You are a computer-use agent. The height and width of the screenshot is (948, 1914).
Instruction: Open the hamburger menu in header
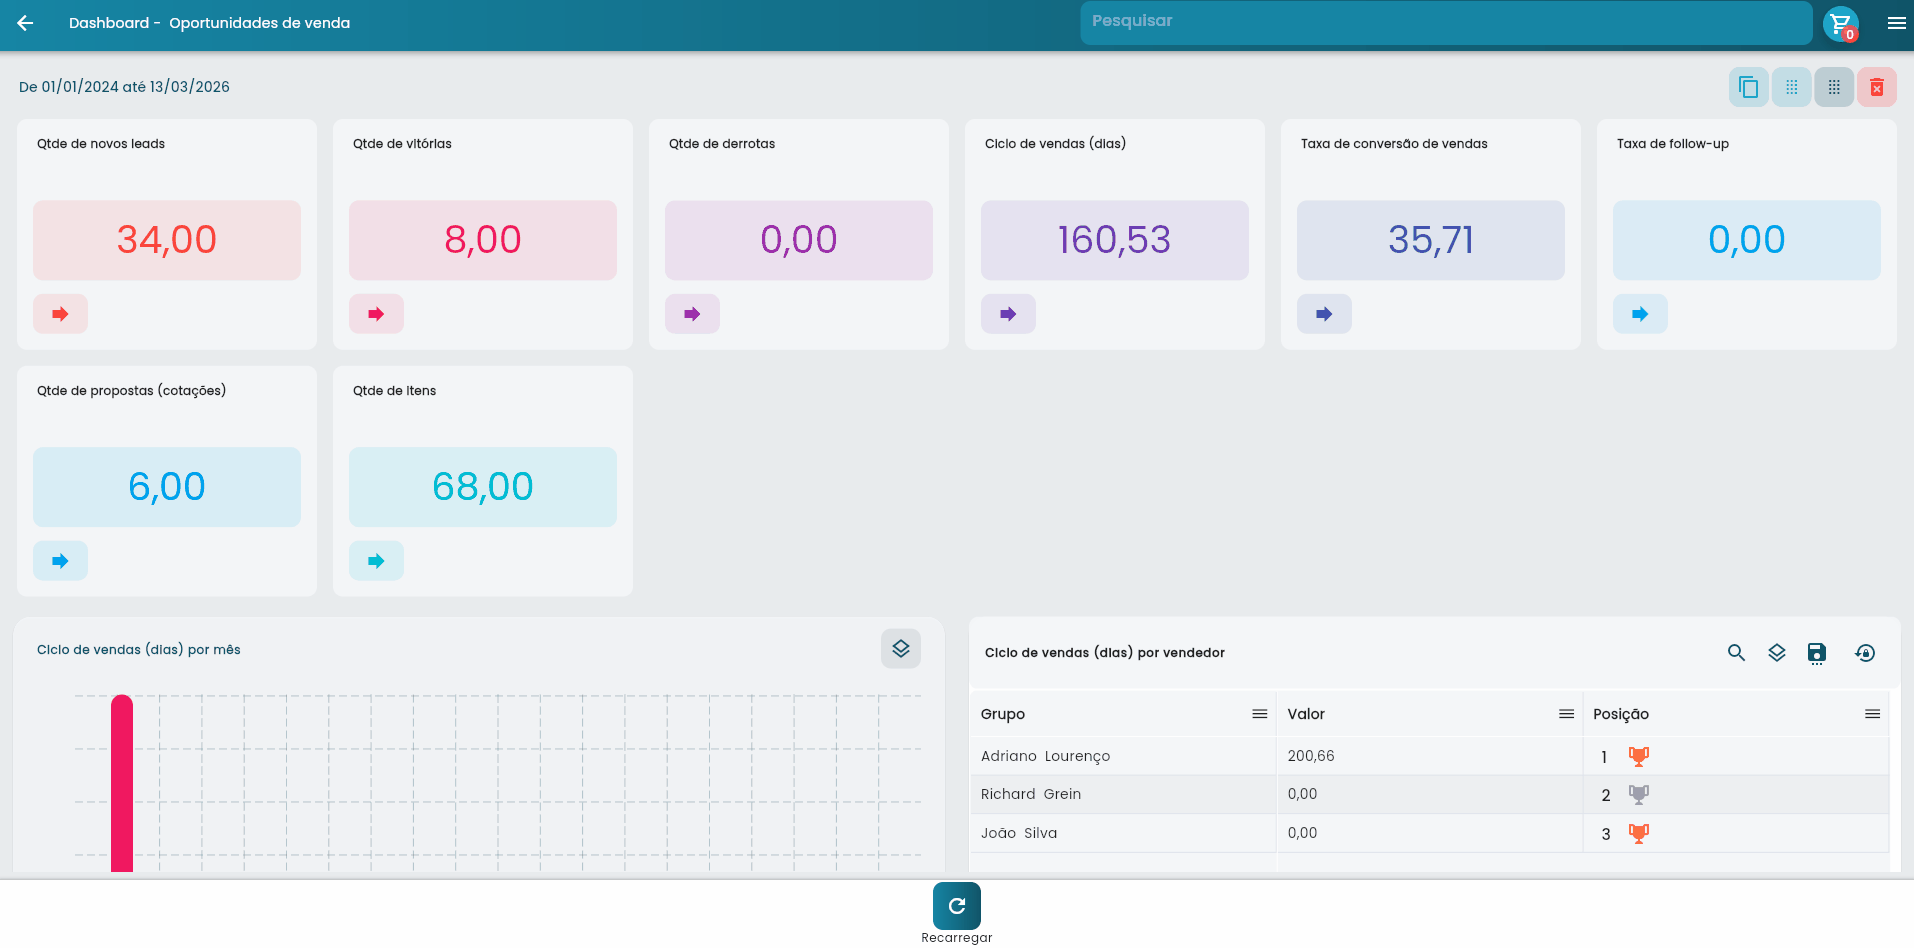click(x=1896, y=23)
